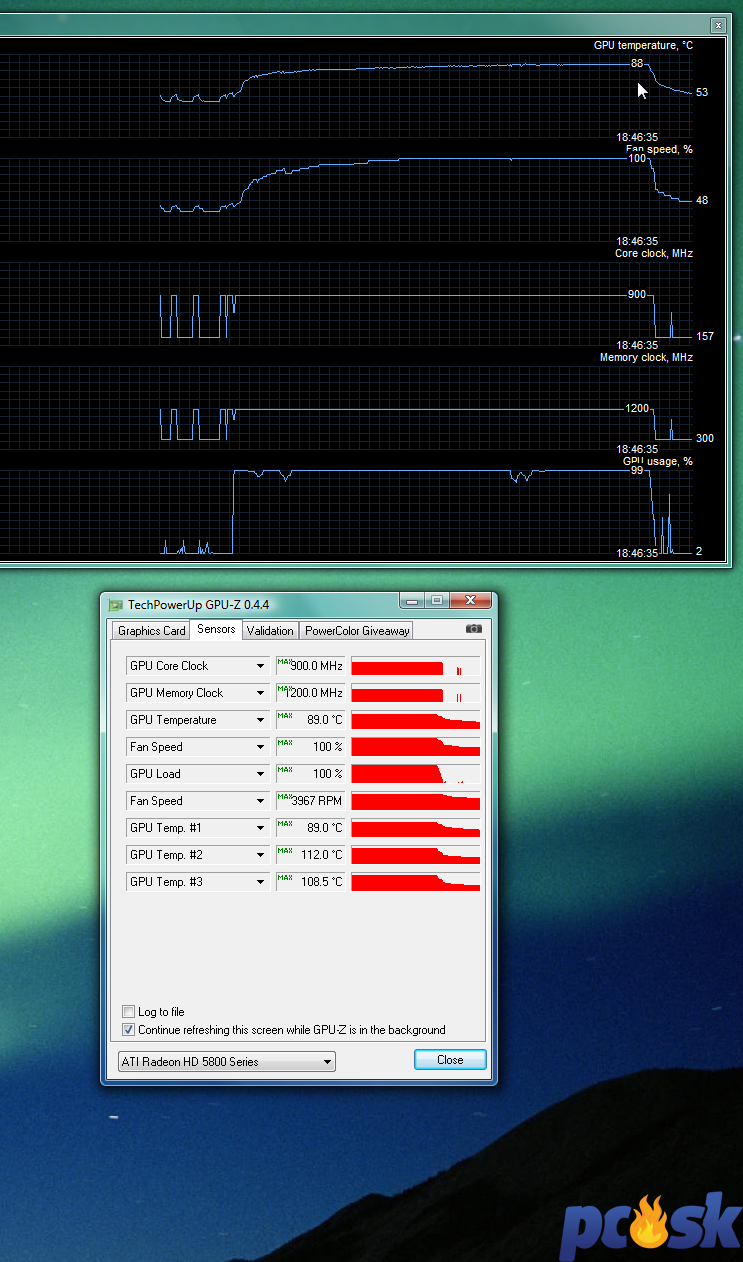Click the GPU temperature, °C graph label
Screen dimensions: 743x1262
(643, 46)
